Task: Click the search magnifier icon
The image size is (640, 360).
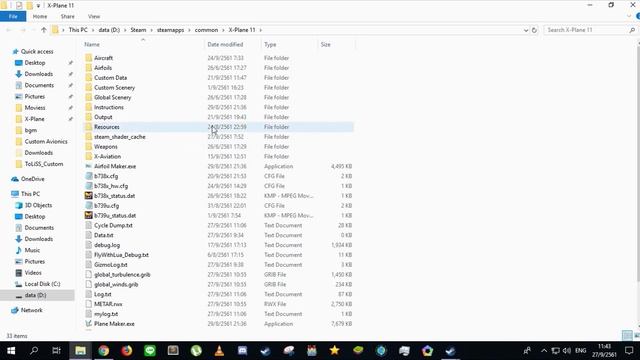Action: [x=632, y=30]
